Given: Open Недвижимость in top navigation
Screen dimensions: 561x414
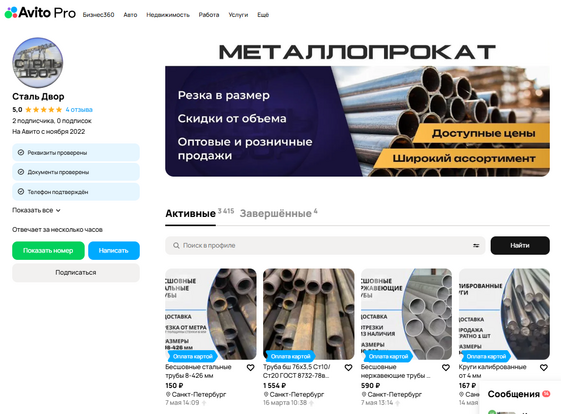Looking at the screenshot, I should click(168, 15).
